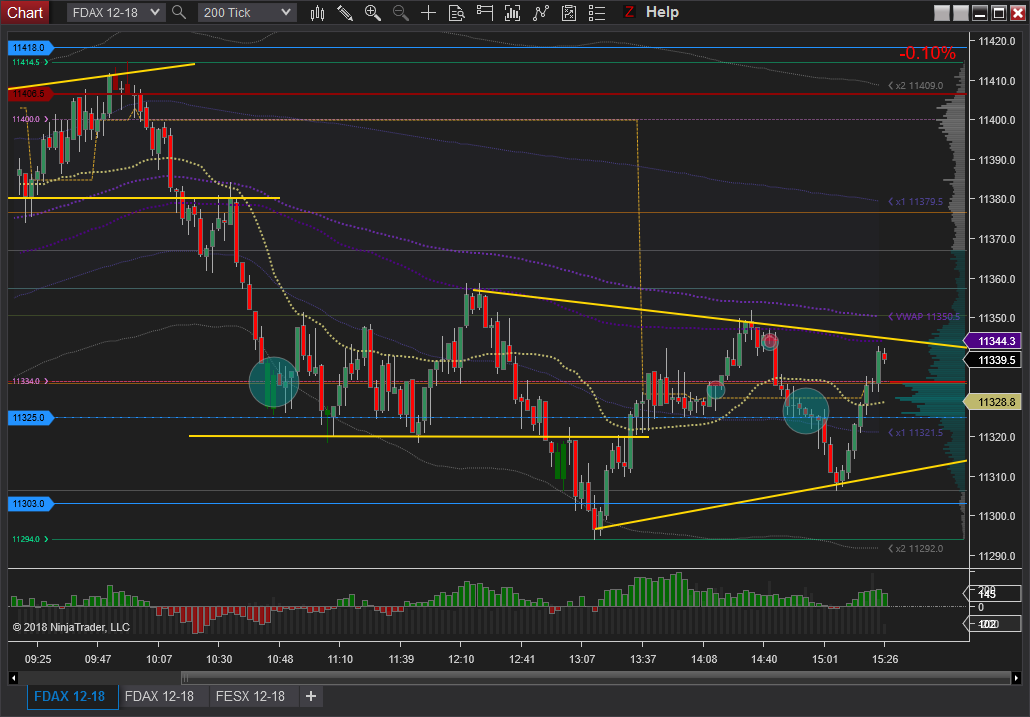Click the x1 11379.5 band label
The width and height of the screenshot is (1030, 717).
tap(915, 202)
